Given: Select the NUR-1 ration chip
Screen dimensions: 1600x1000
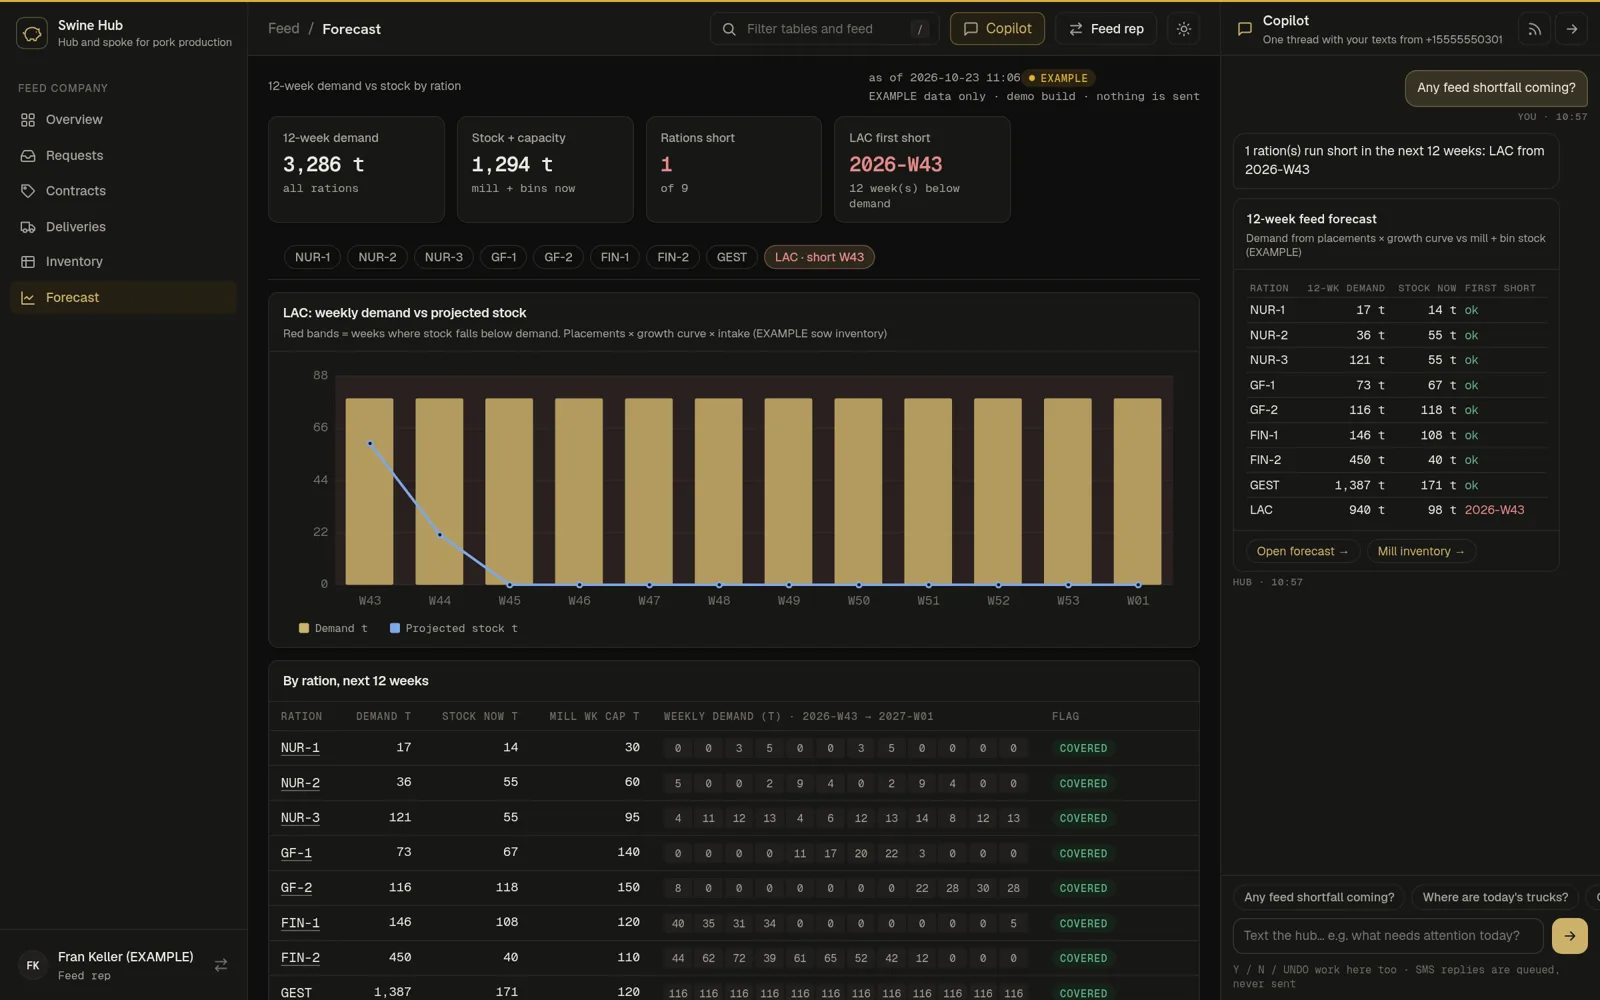Looking at the screenshot, I should click(312, 257).
